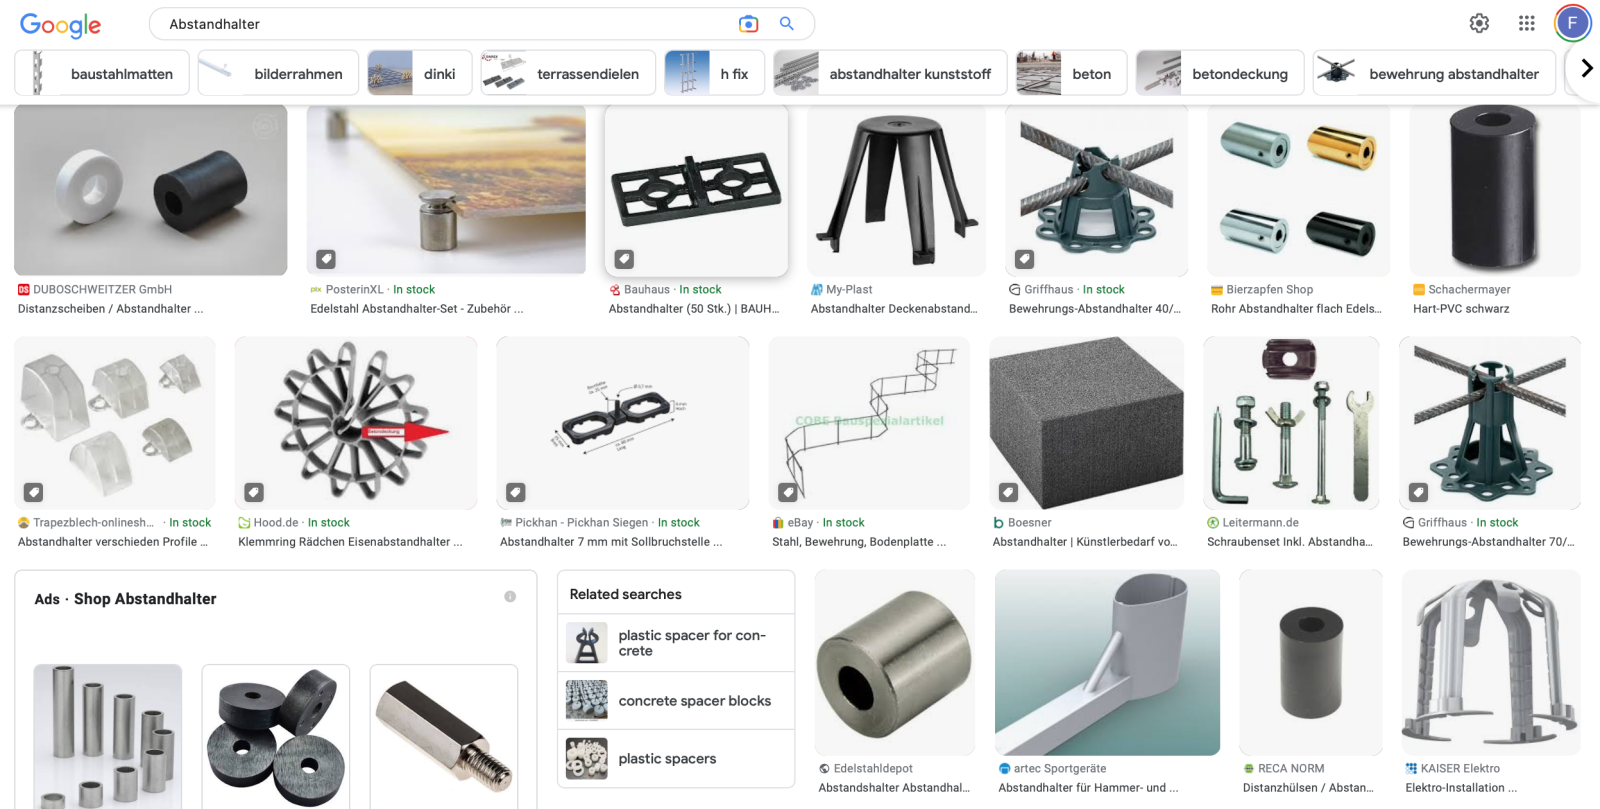Open the Schachermayer Hart-PVC image
Viewport: 1600px width, 809px height.
pyautogui.click(x=1495, y=190)
